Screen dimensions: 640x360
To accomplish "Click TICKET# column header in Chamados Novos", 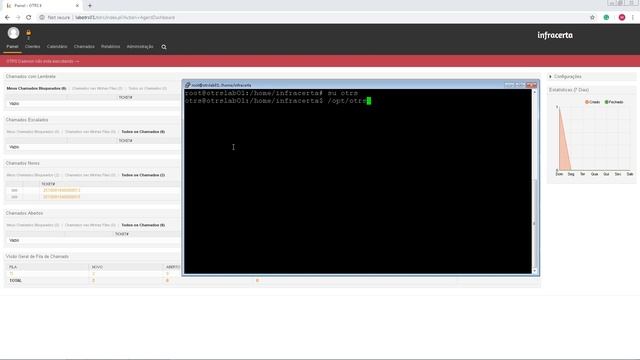I will click(48, 184).
